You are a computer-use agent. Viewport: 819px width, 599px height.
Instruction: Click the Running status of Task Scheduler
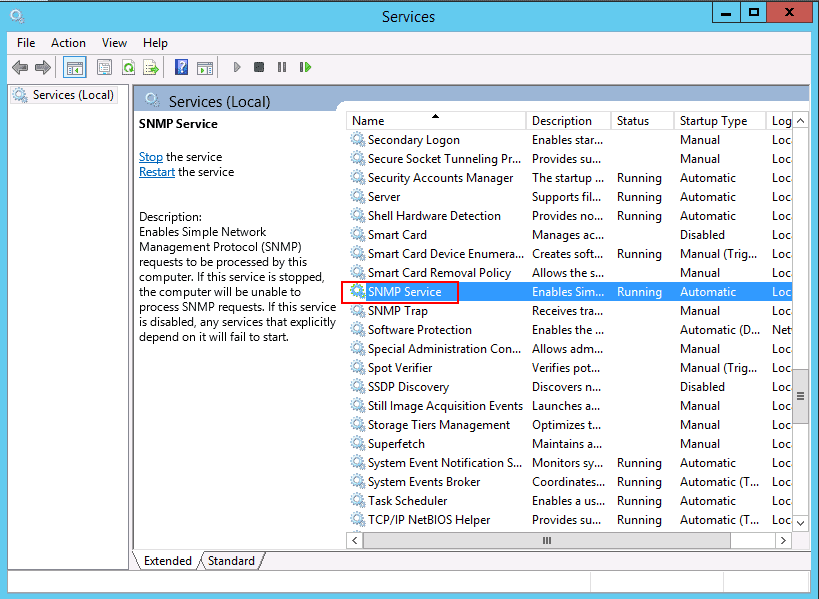(639, 501)
